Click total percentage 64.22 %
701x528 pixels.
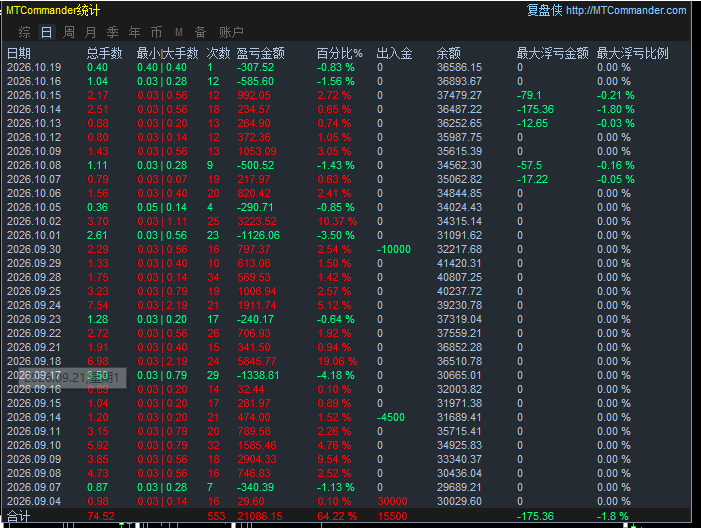point(337,516)
